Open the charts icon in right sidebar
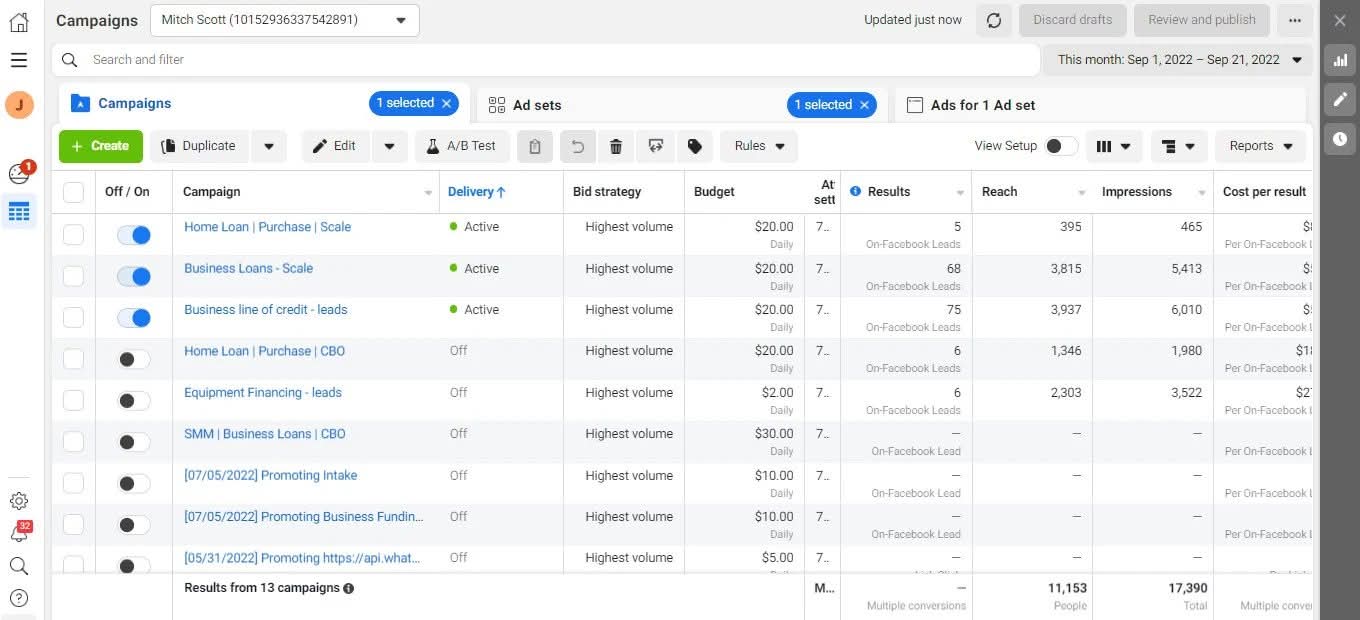The width and height of the screenshot is (1360, 620). (1340, 60)
